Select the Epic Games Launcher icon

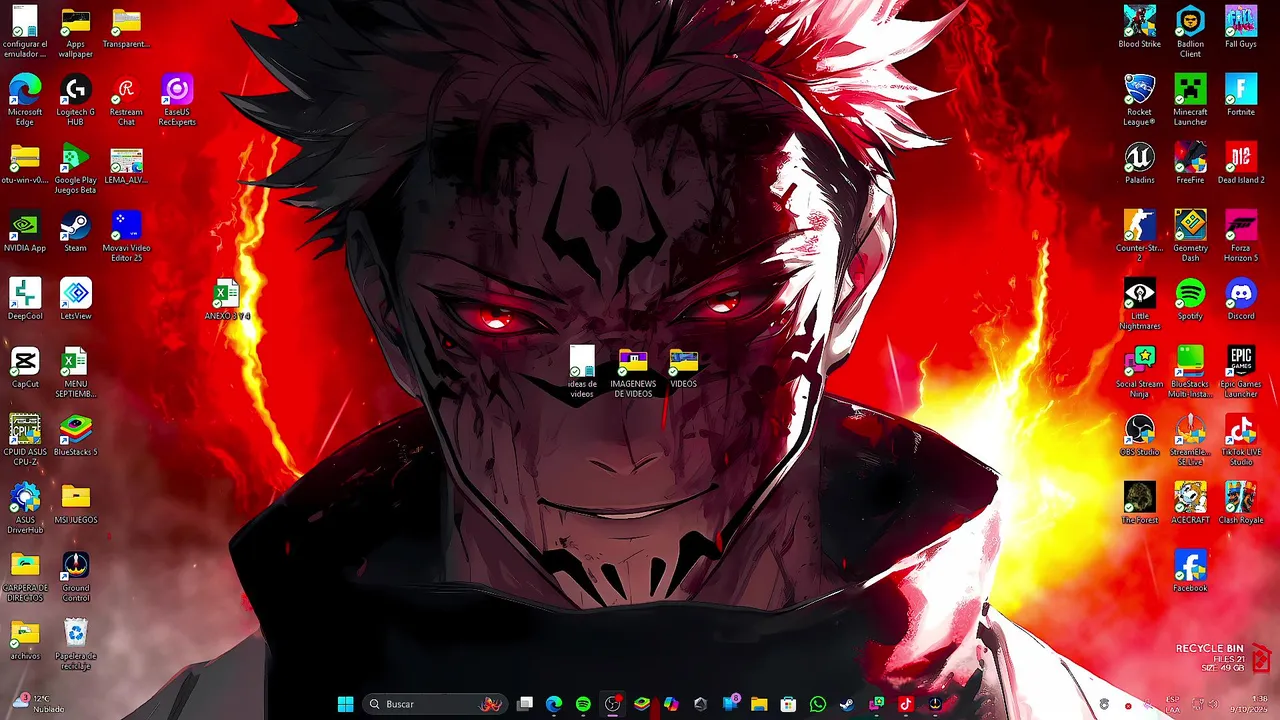[1241, 372]
